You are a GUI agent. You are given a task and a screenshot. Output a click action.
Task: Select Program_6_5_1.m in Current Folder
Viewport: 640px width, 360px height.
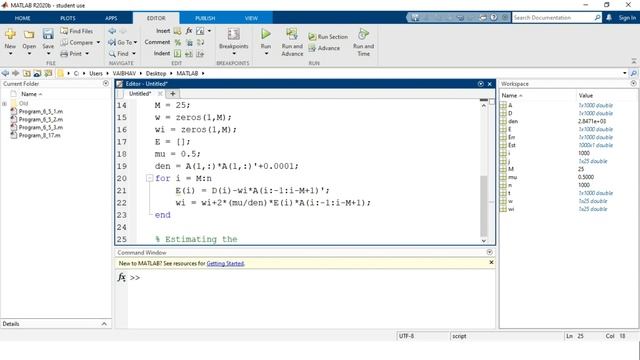click(40, 111)
